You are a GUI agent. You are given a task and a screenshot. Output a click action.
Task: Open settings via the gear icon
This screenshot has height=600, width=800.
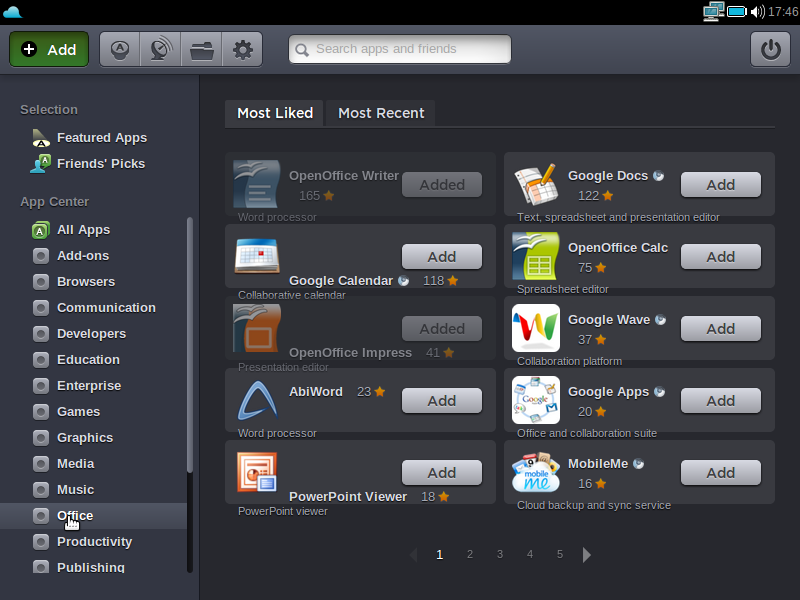[242, 49]
